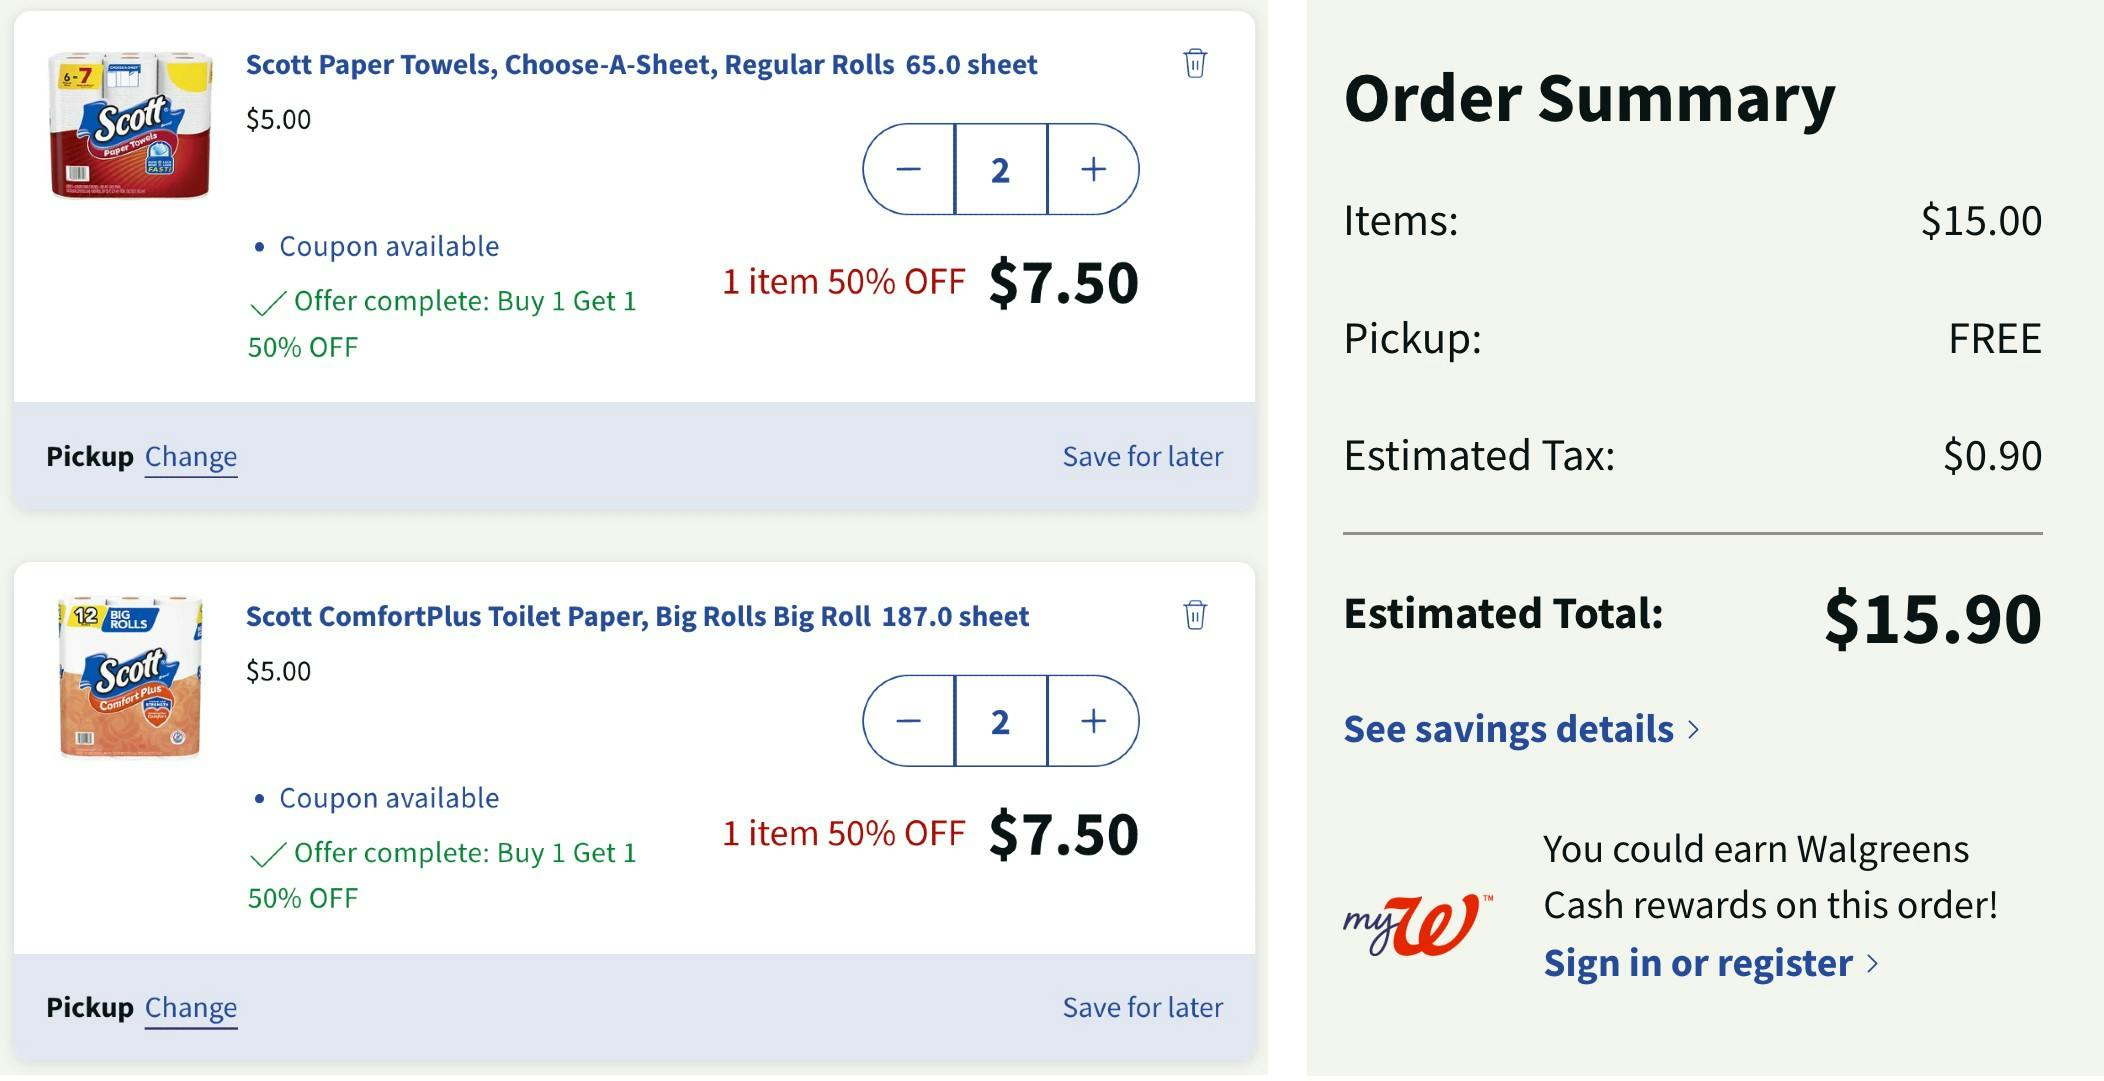This screenshot has width=2104, height=1081.
Task: Open Scott ComfortPlus Toilet Paper product image
Action: point(130,677)
